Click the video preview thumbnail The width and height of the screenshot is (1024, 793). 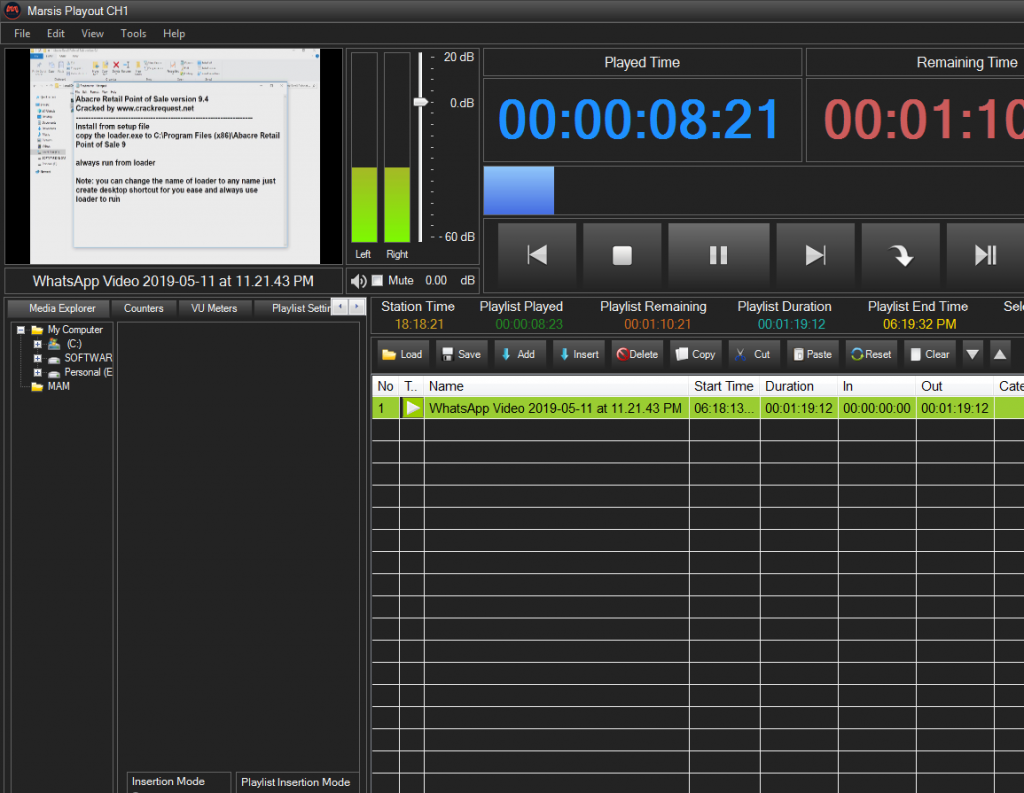[174, 156]
